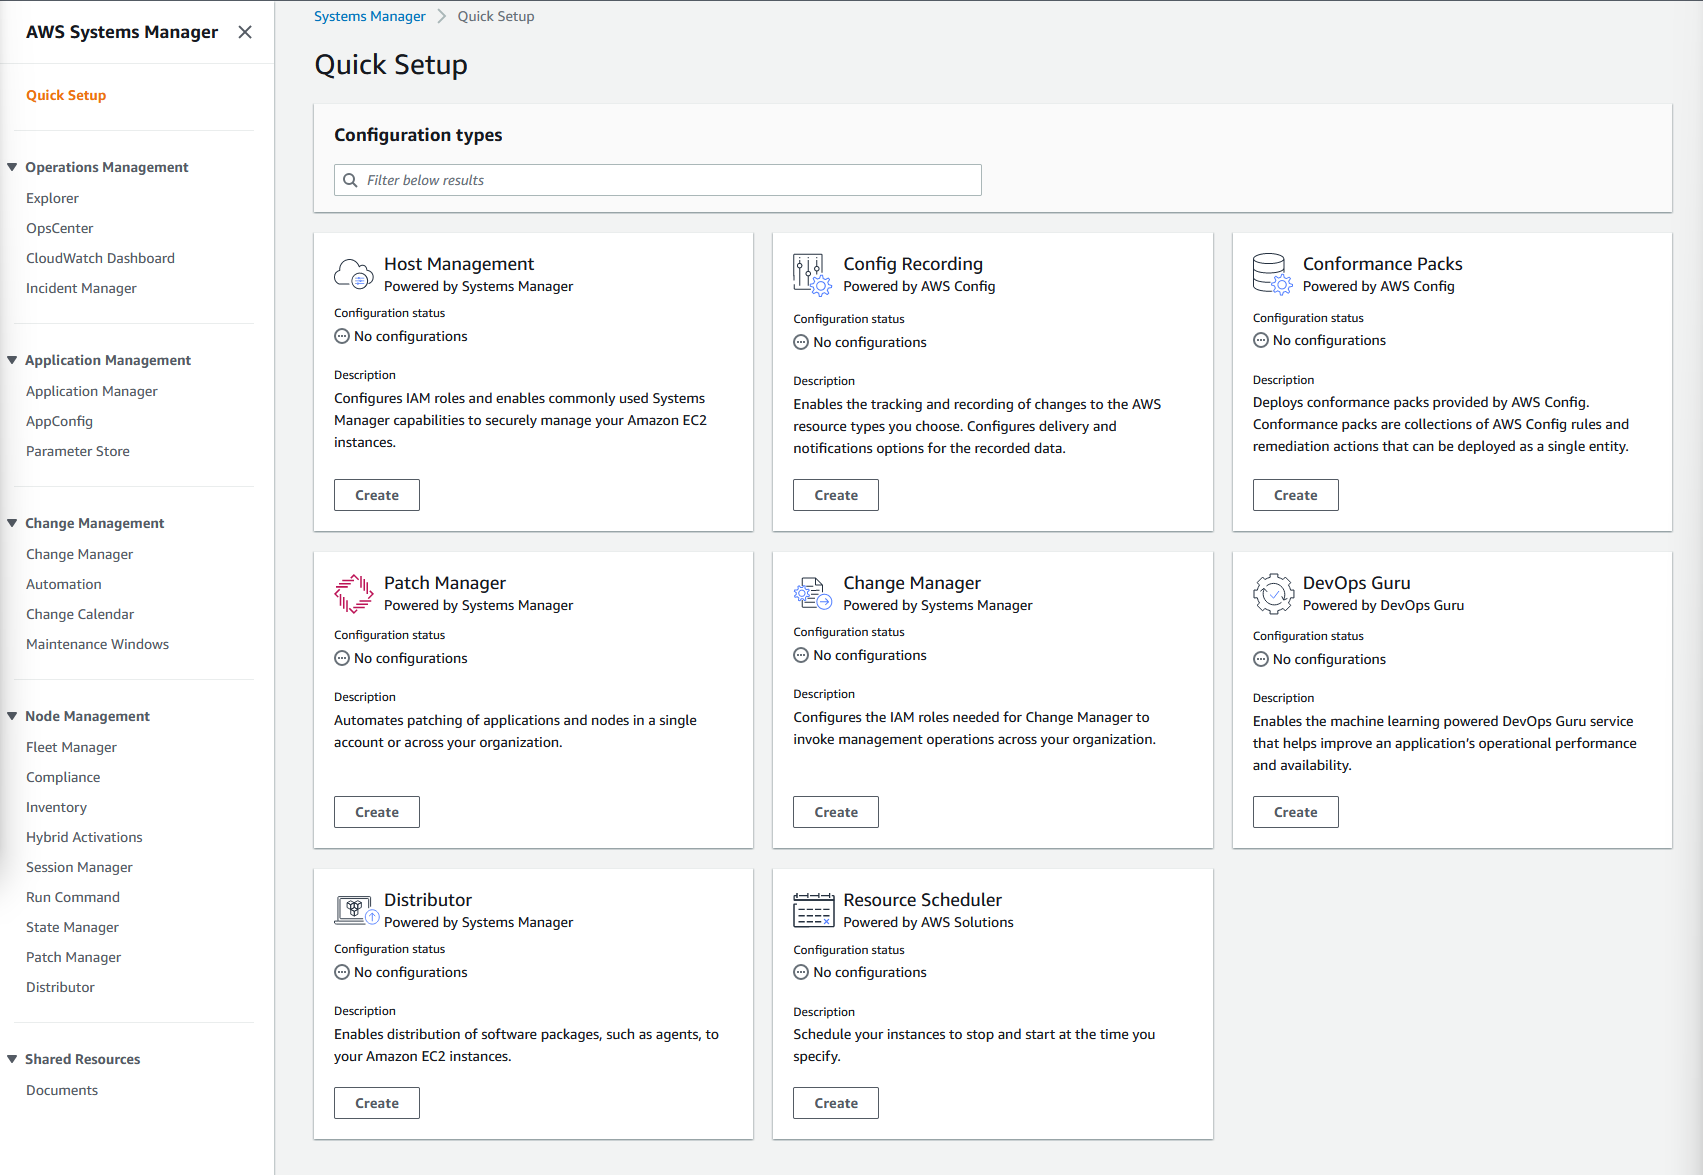Open Run Command

pyautogui.click(x=73, y=897)
